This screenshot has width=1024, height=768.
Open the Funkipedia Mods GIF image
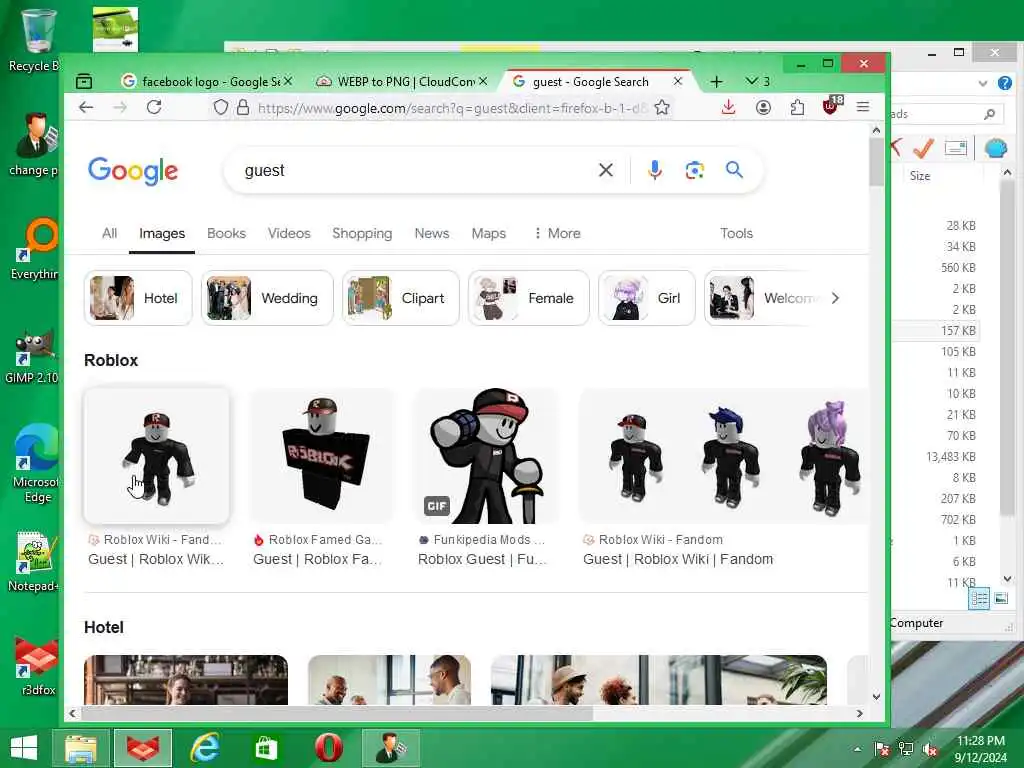coord(487,455)
